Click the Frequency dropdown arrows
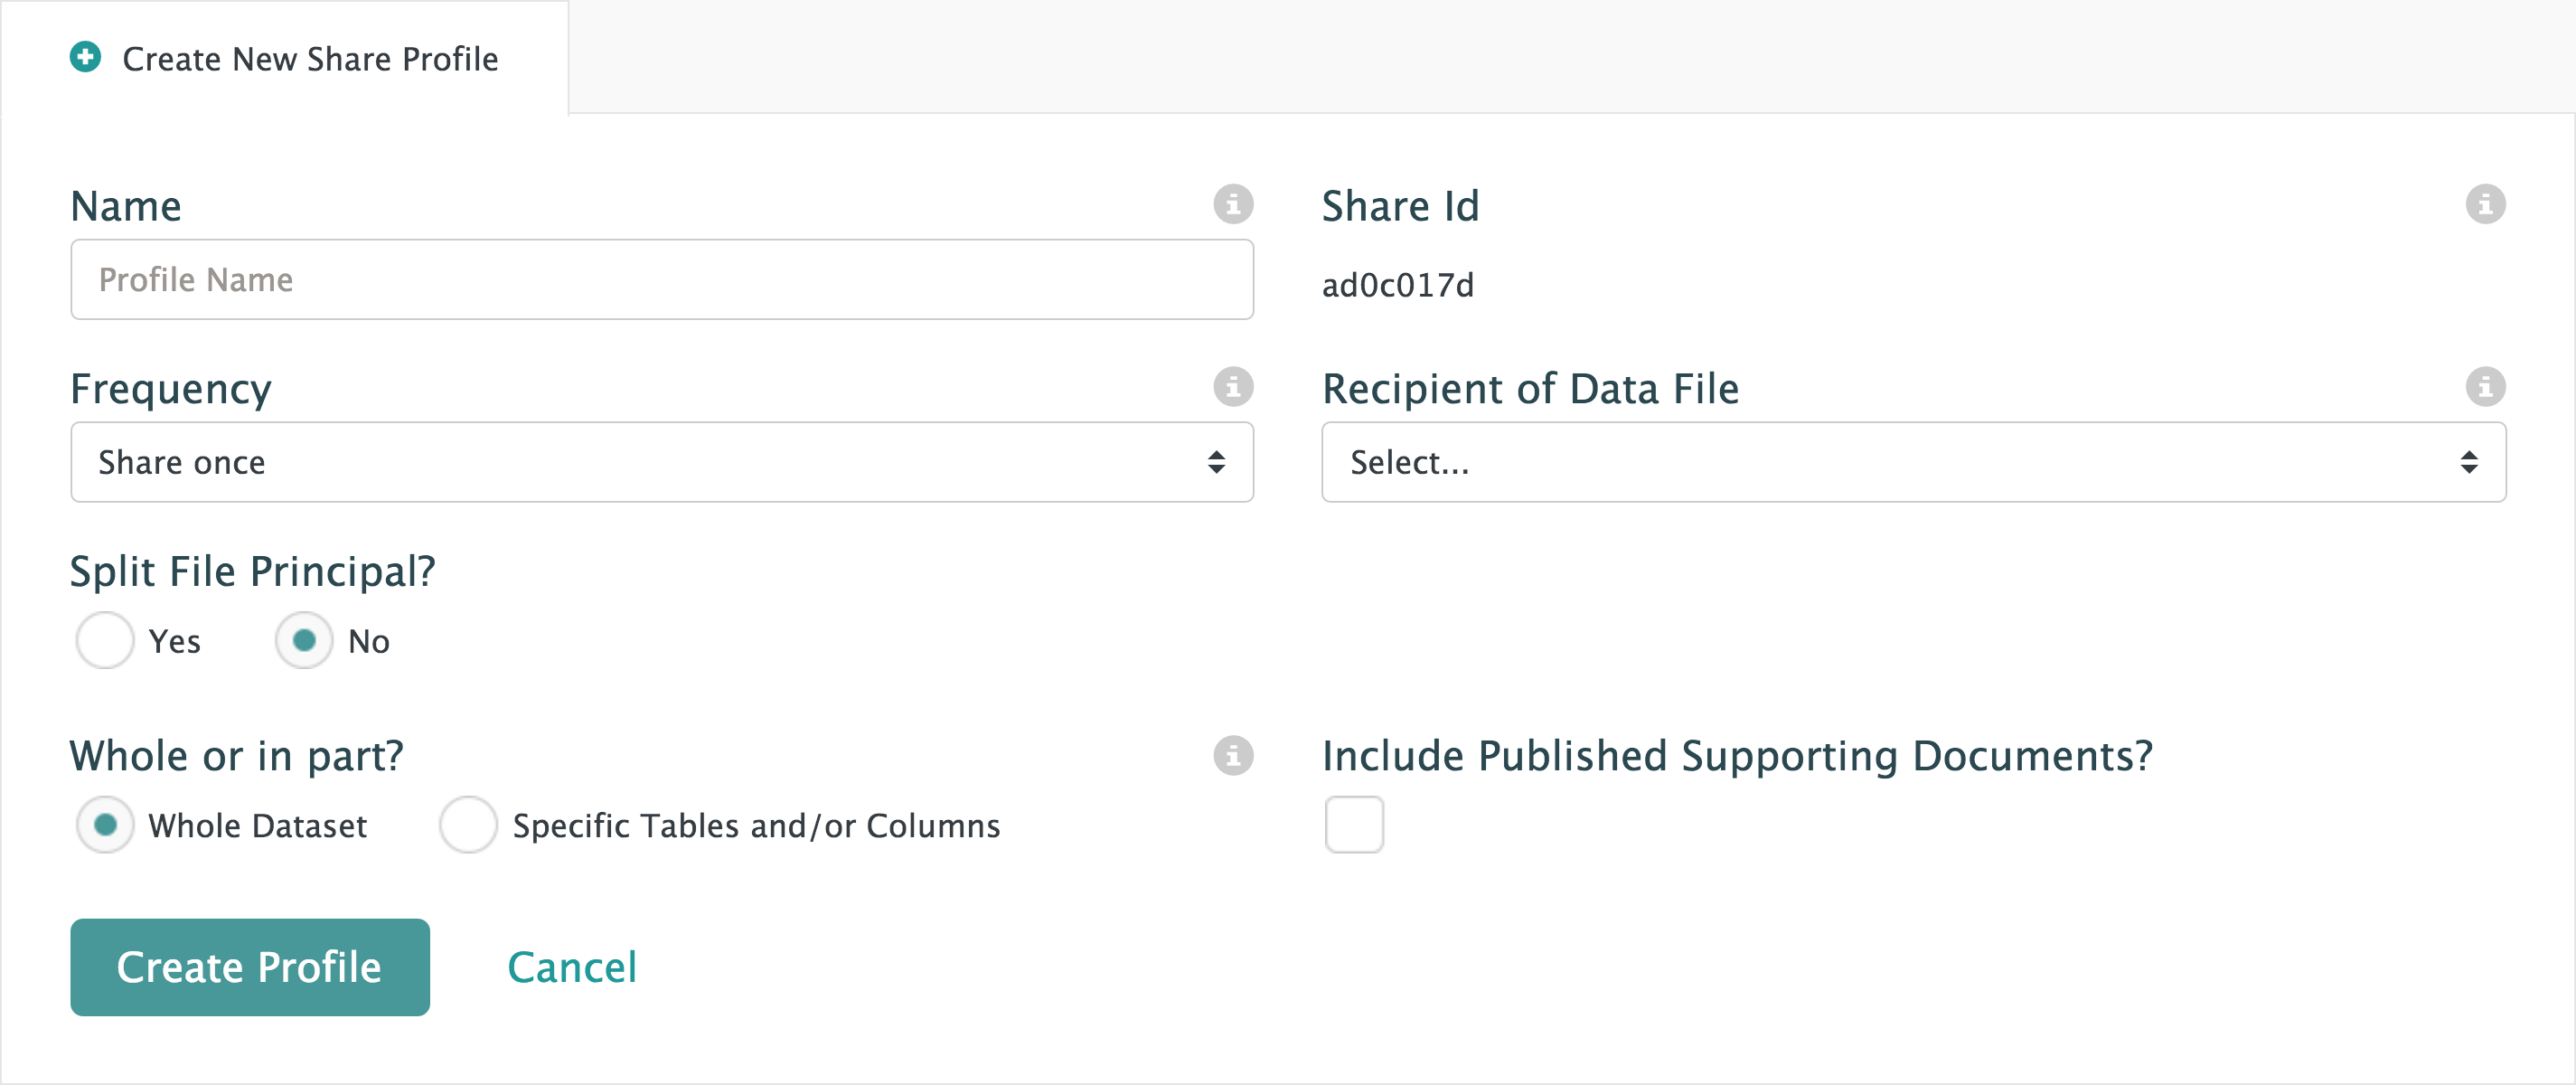This screenshot has height=1085, width=2576. click(1216, 462)
